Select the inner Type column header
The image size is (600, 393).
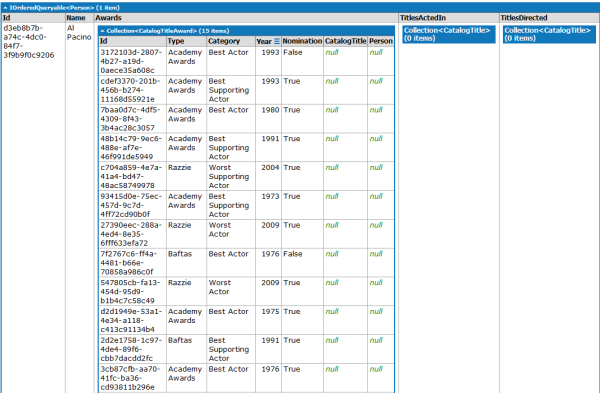176,41
